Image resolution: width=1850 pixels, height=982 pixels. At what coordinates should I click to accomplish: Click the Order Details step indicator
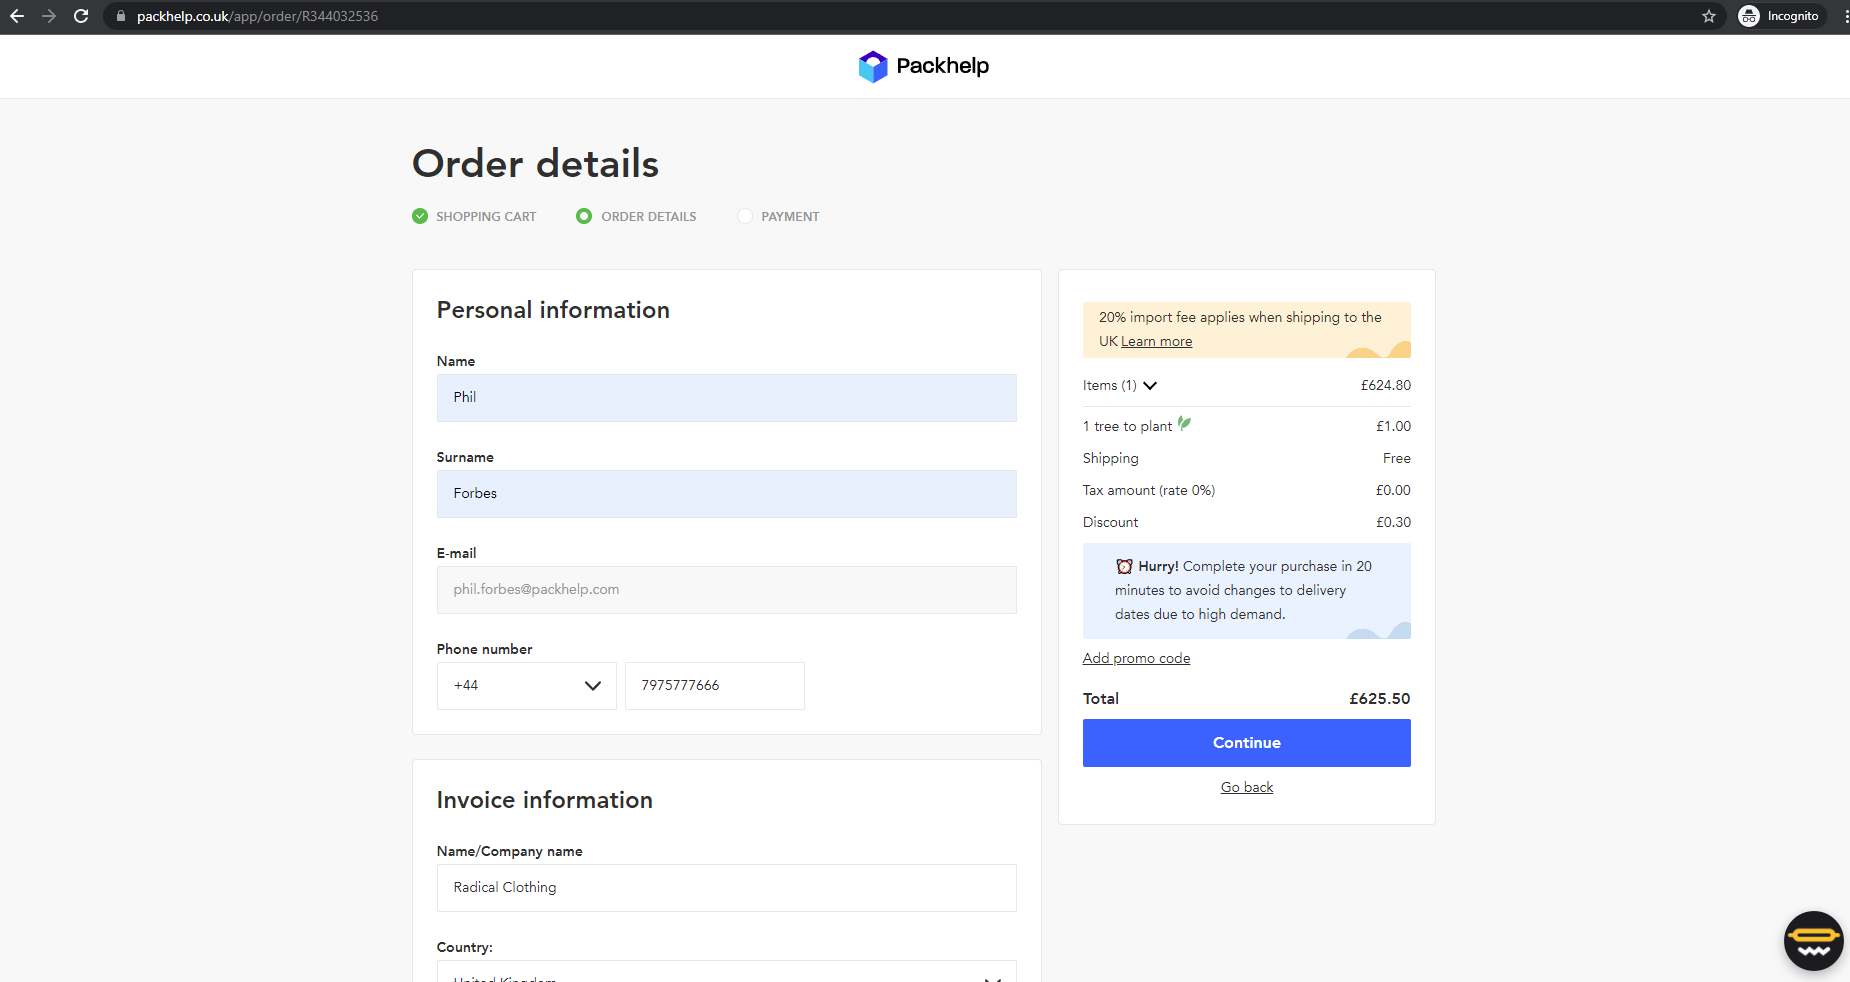coord(584,216)
